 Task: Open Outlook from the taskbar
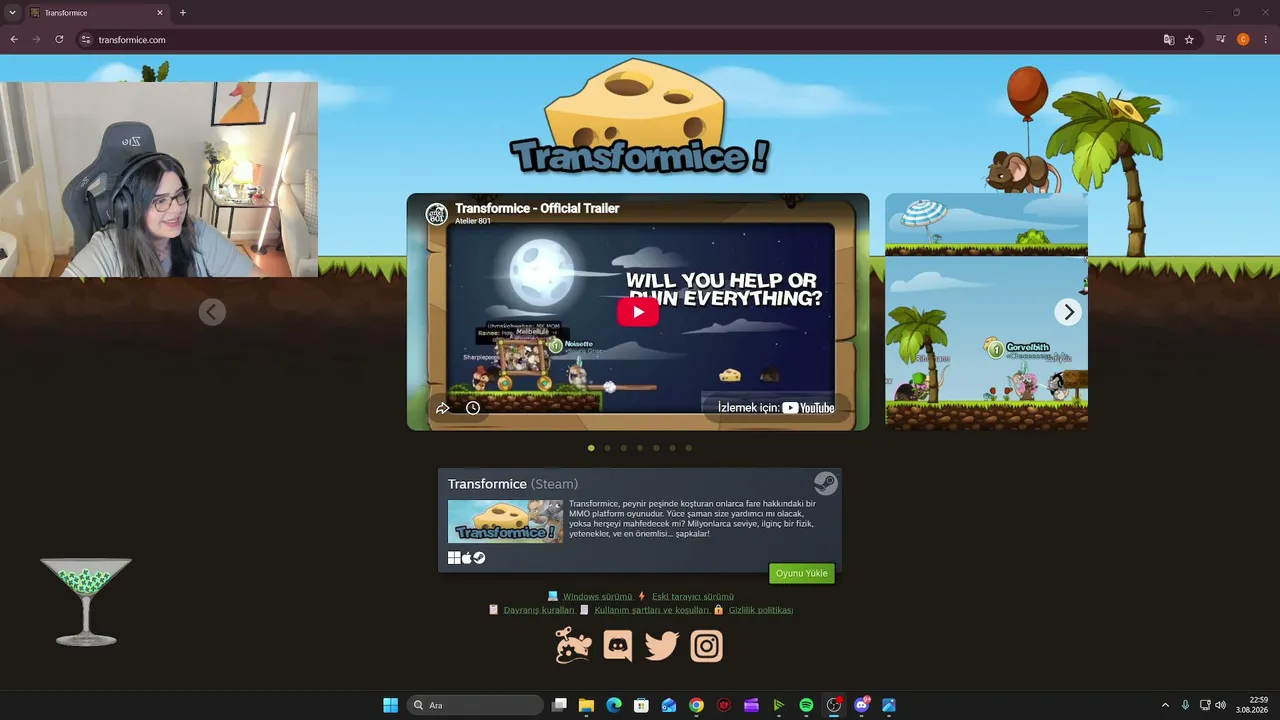(x=669, y=705)
